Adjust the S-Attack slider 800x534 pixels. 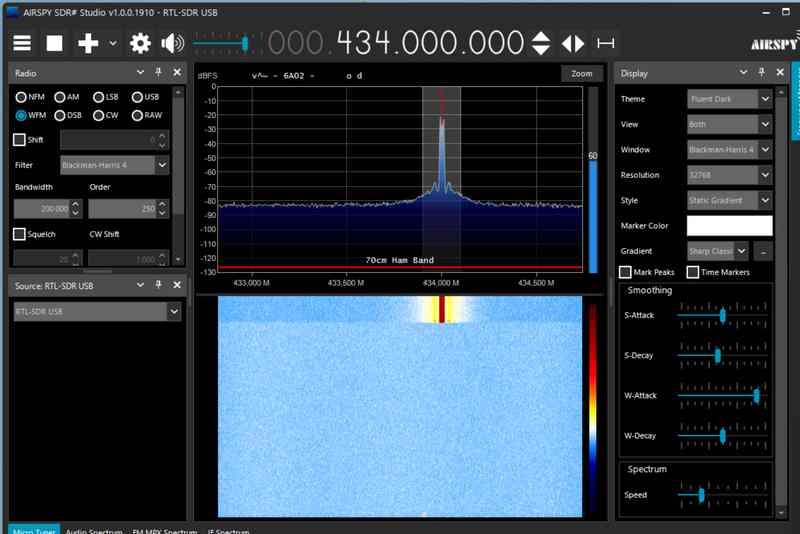[722, 316]
